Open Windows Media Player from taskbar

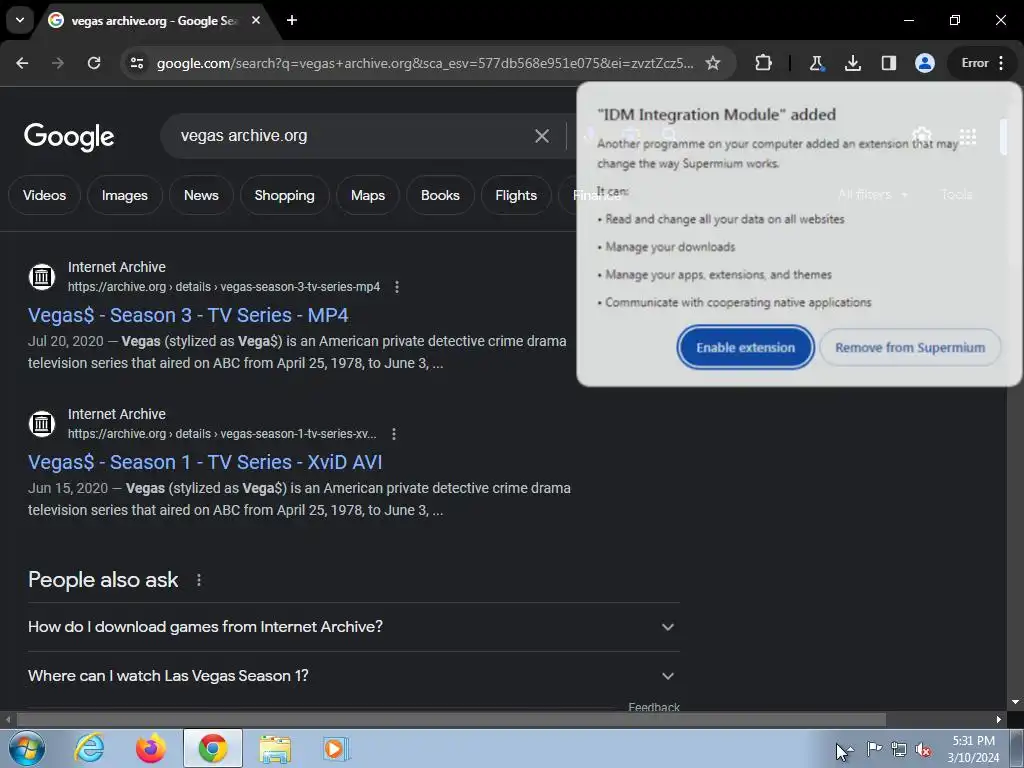tap(336, 748)
